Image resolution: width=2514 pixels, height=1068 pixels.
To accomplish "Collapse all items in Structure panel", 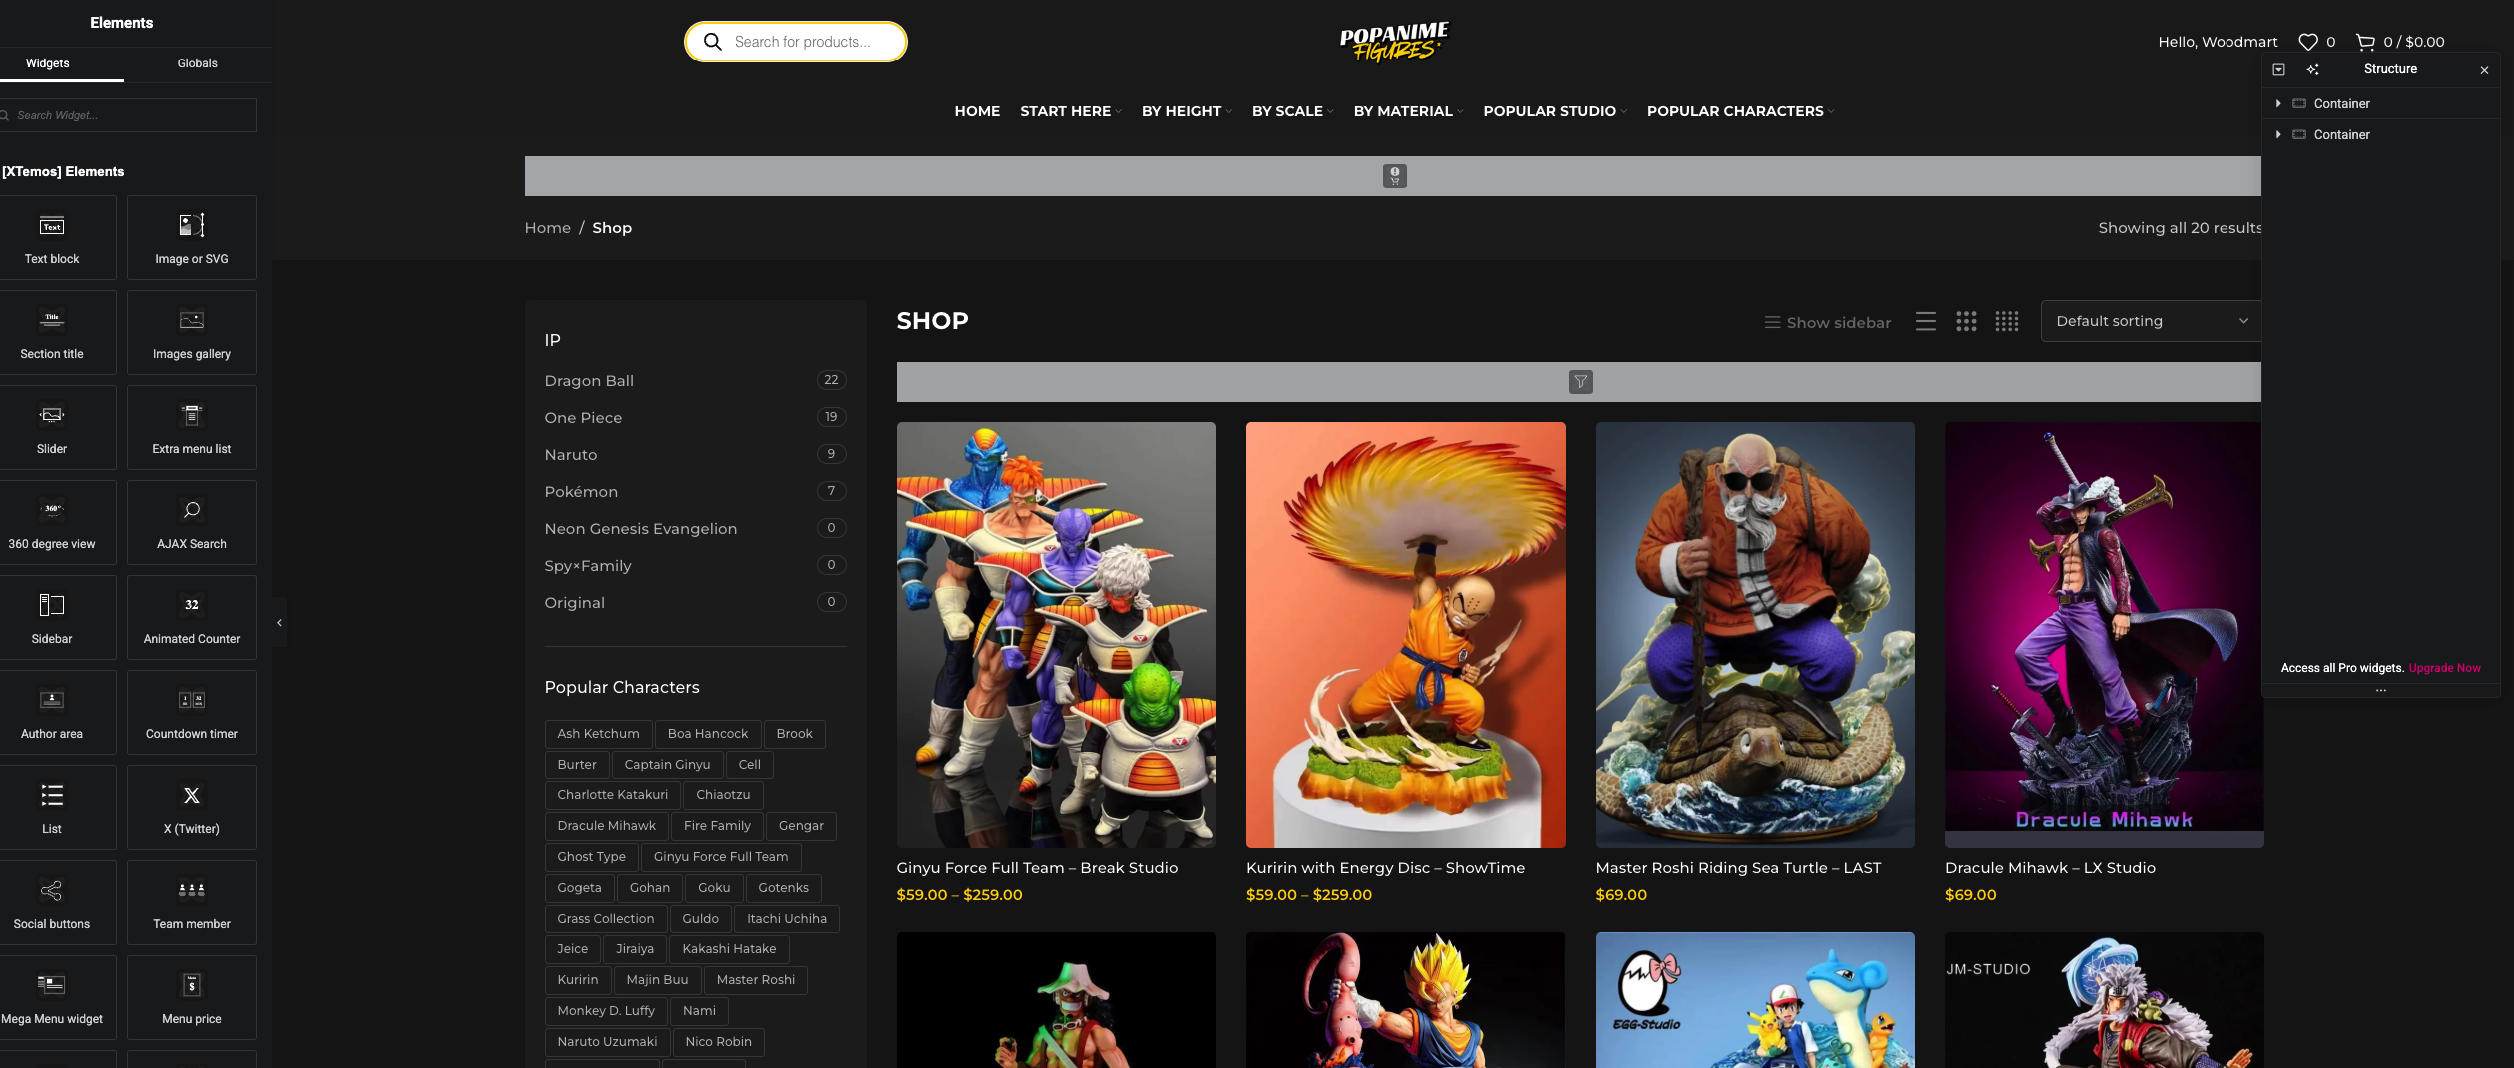I will (2278, 69).
